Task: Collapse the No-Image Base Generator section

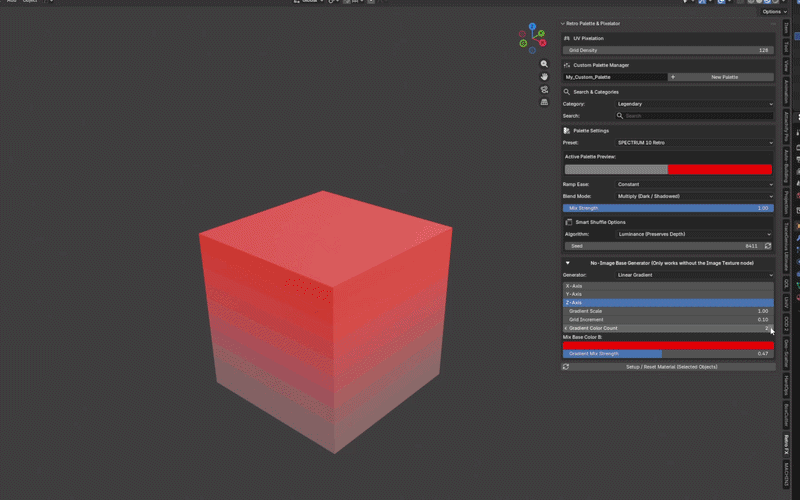Action: click(x=567, y=263)
